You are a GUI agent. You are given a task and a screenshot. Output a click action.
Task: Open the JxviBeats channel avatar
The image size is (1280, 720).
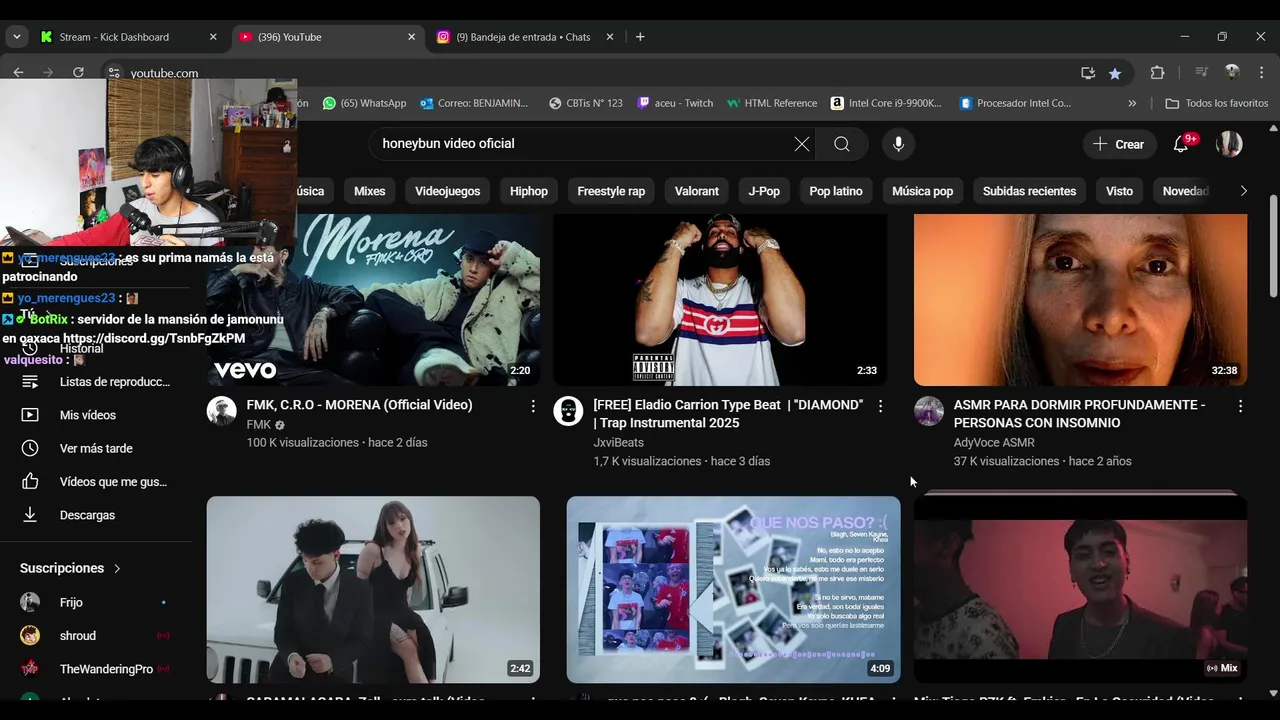(x=568, y=411)
